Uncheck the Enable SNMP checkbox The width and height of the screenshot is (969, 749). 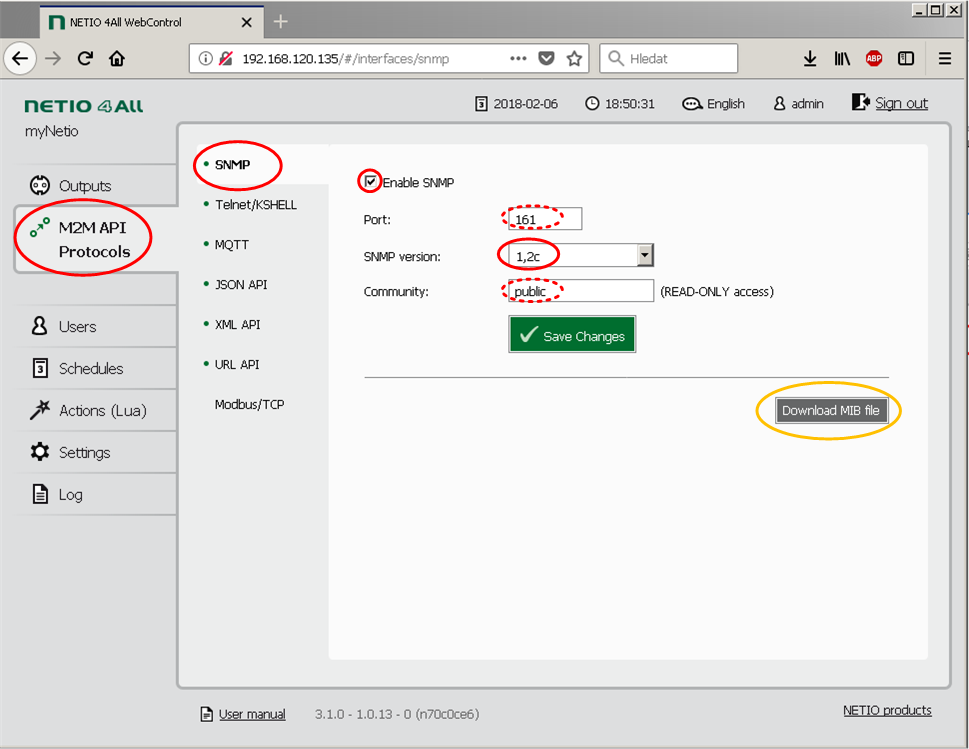[x=371, y=182]
